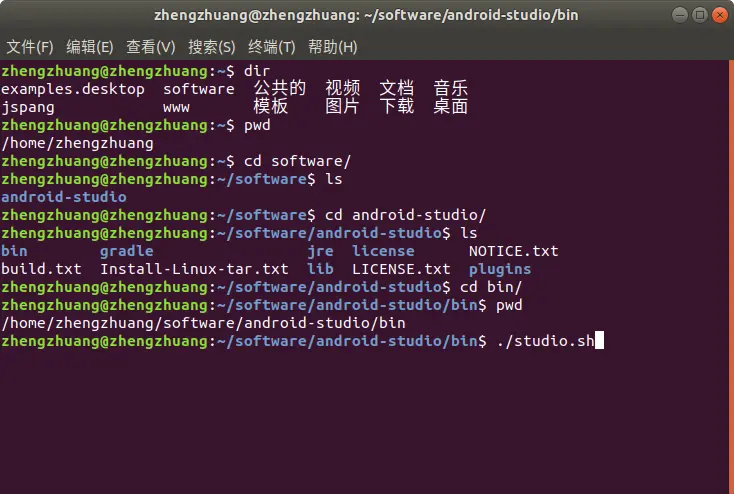The height and width of the screenshot is (494, 734).
Task: Open the 帮助(H) menu
Action: 332,47
